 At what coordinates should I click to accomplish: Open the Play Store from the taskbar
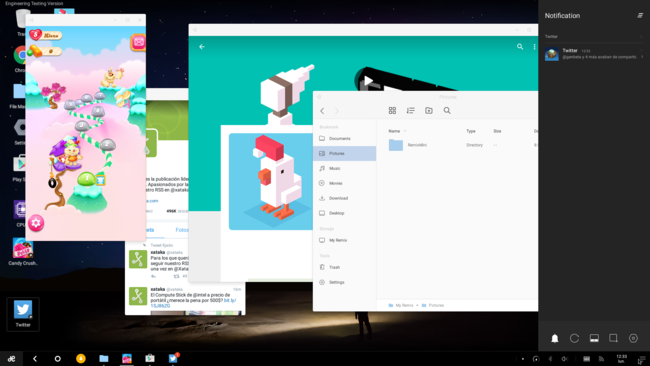click(x=150, y=359)
